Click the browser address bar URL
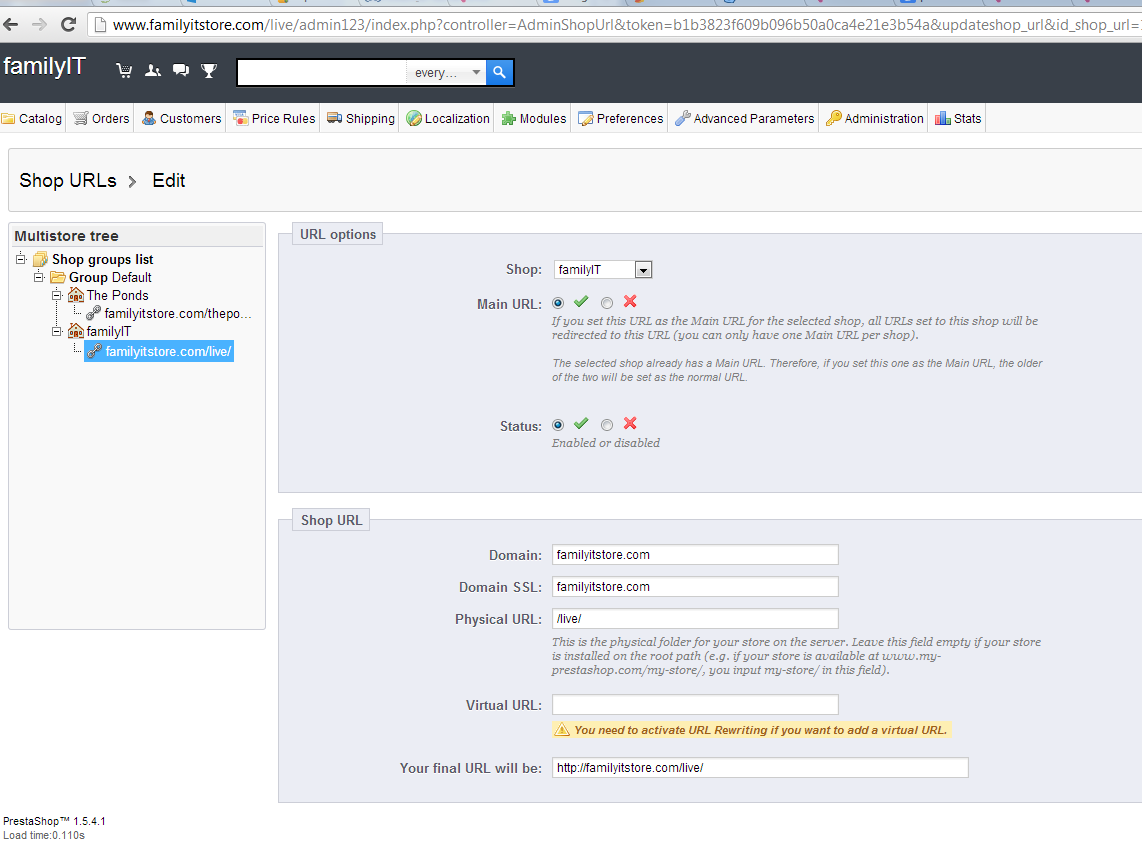This screenshot has width=1142, height=844. click(626, 25)
